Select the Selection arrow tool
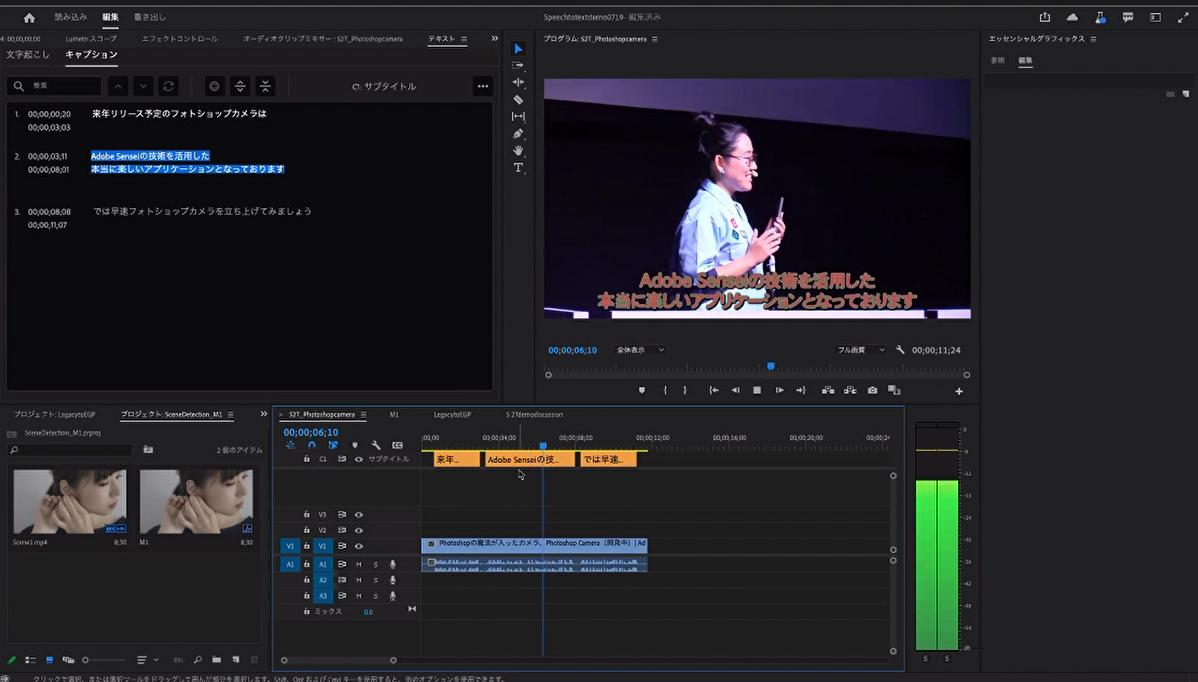The height and width of the screenshot is (682, 1198). (518, 49)
